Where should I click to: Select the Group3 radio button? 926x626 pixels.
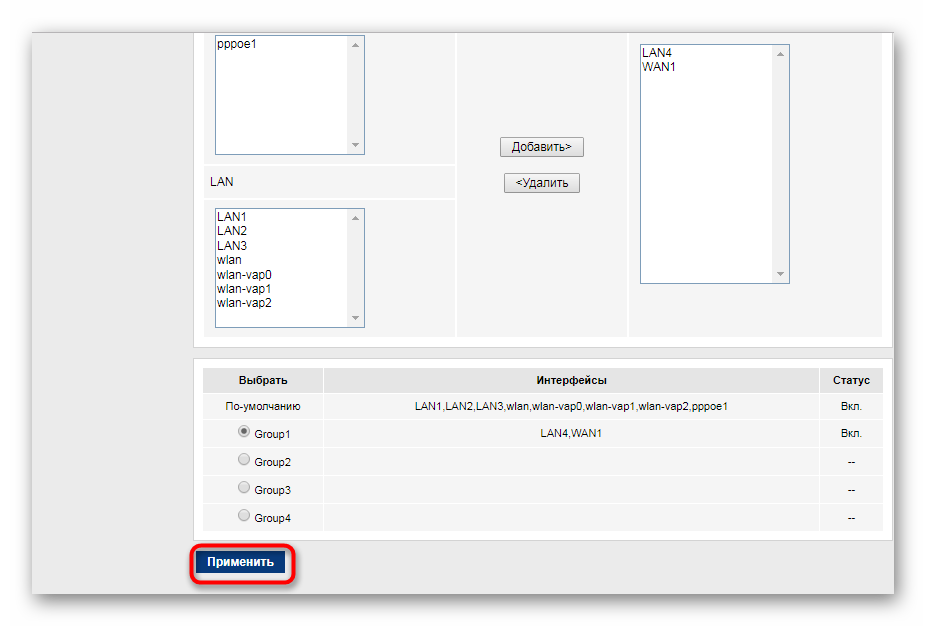tap(244, 487)
